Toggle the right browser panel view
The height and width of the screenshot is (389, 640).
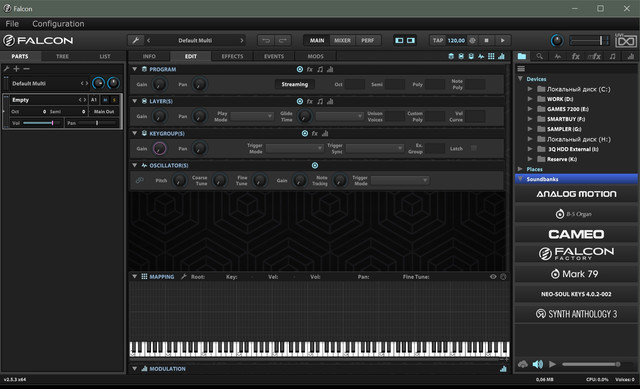411,40
